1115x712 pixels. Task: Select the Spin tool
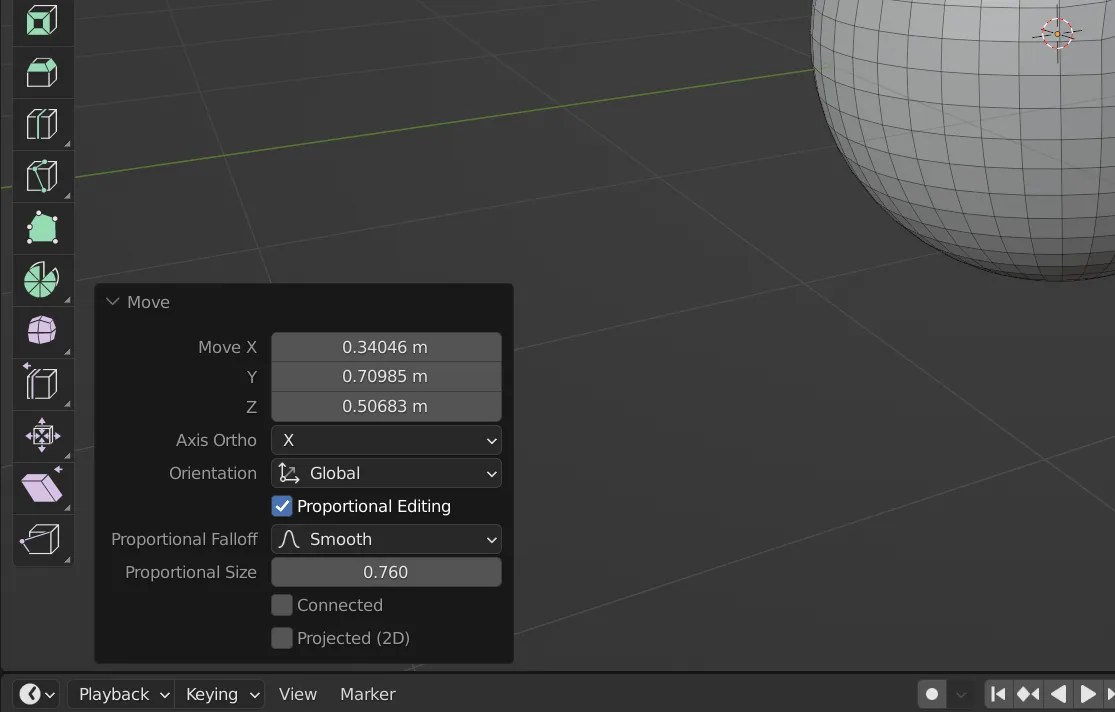pos(41,279)
